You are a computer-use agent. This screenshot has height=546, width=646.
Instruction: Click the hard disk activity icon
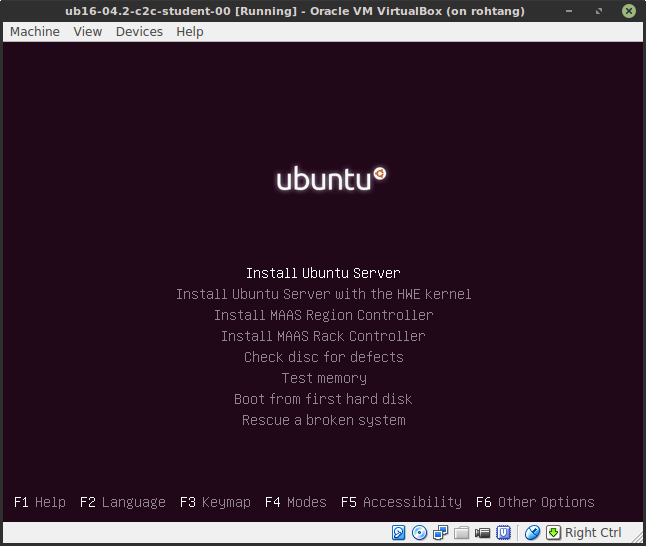pyautogui.click(x=398, y=532)
